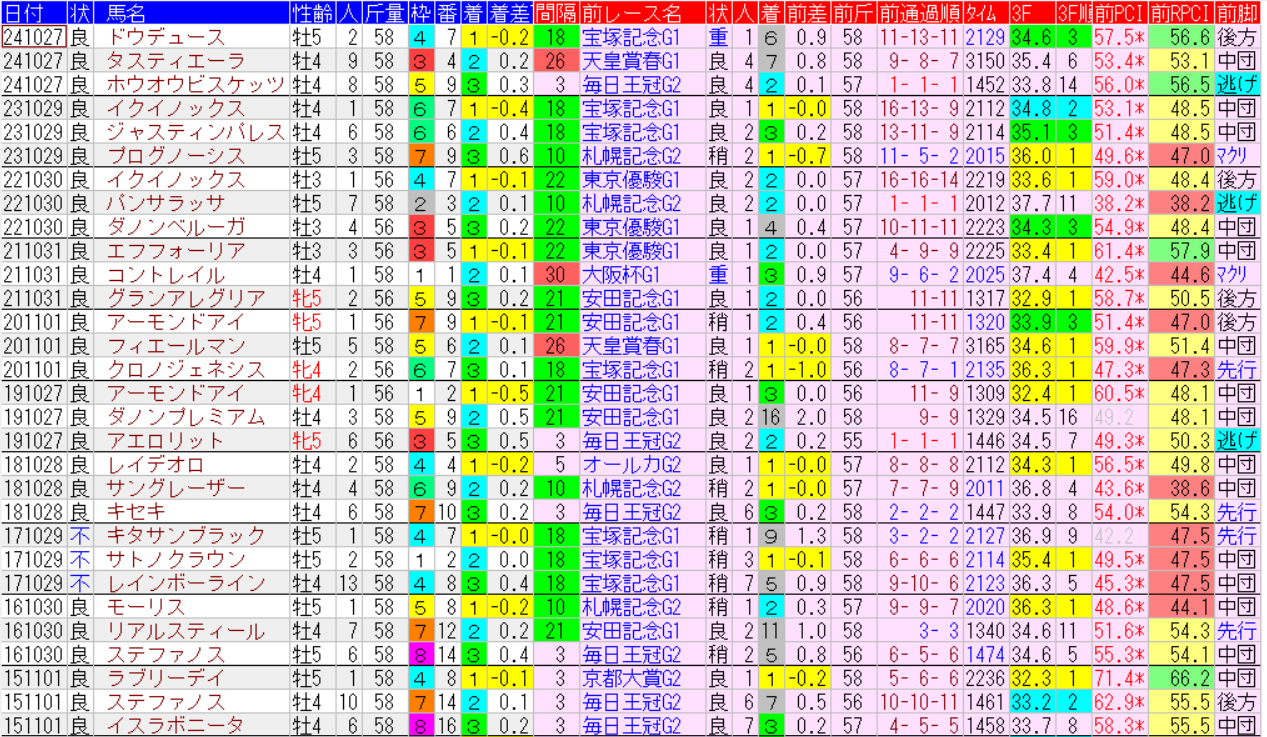This screenshot has height=737, width=1267.
Task: Select the 前PCI column header
Action: pos(1118,13)
